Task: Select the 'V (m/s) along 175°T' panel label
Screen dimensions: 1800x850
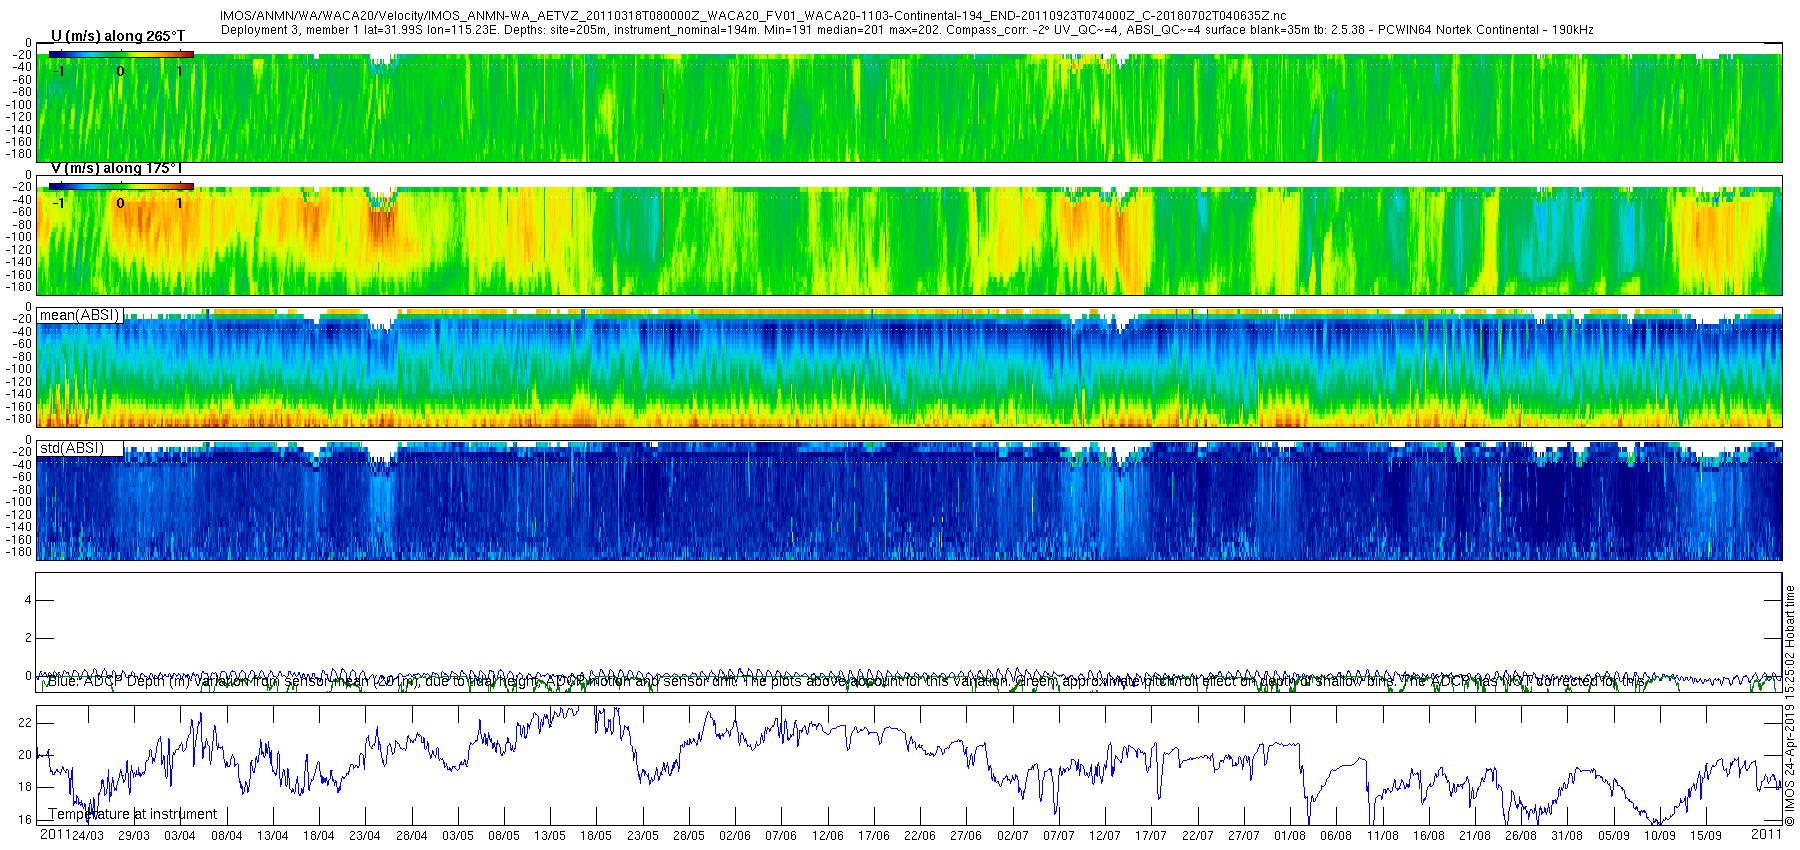Action: tap(117, 168)
